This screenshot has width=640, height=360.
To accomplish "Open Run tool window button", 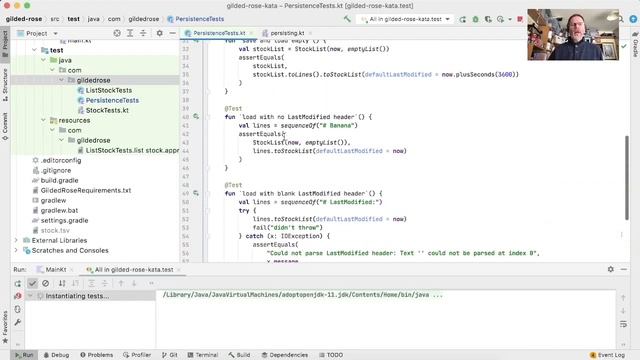I will [24, 355].
